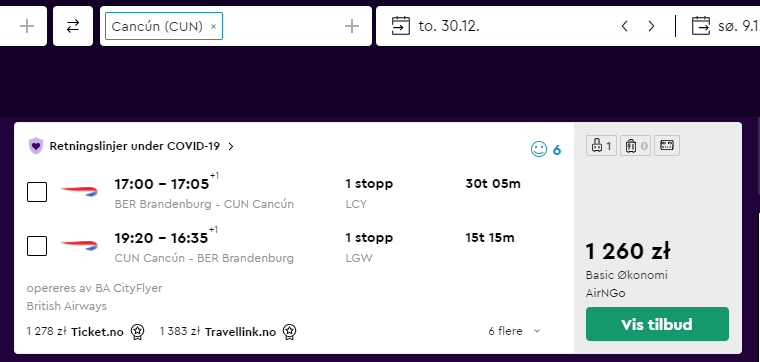Expand the 6 flere offers dropdown
Viewport: 760px width, 362px height.
514,331
